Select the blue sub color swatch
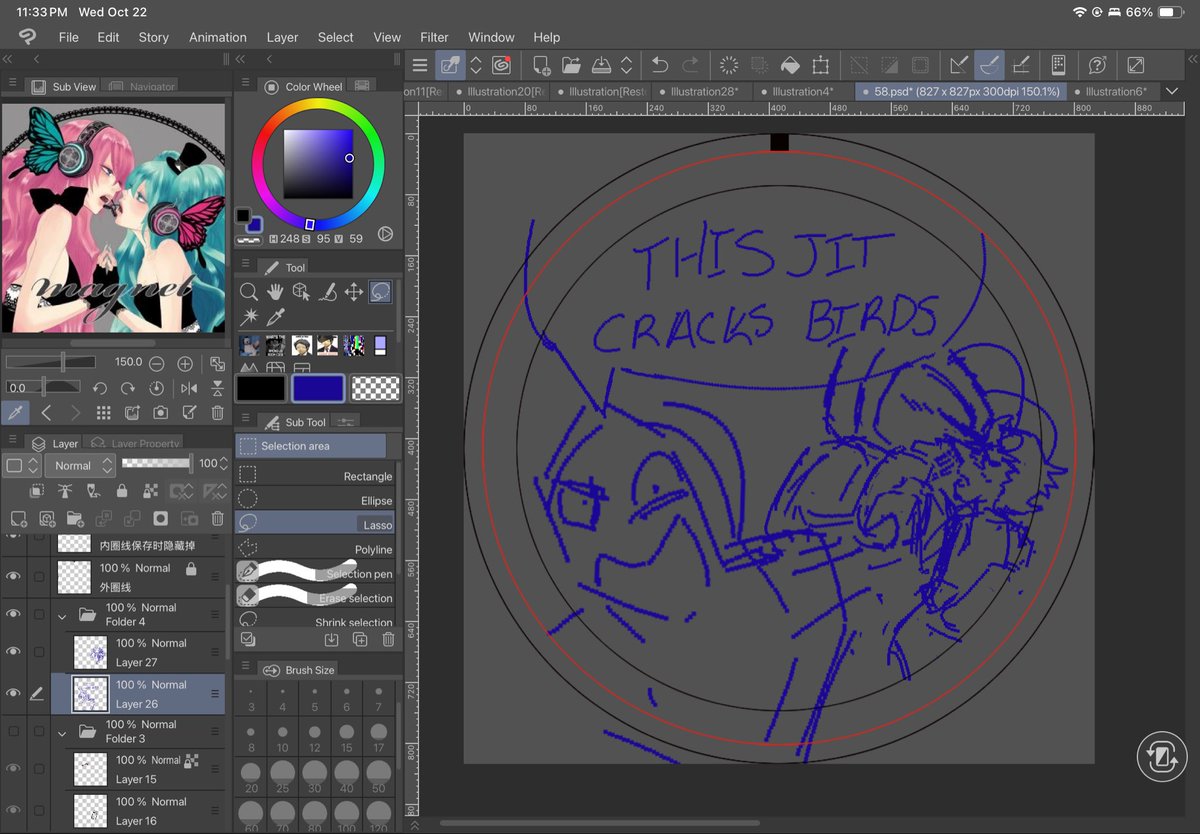The width and height of the screenshot is (1200, 834). click(x=319, y=389)
